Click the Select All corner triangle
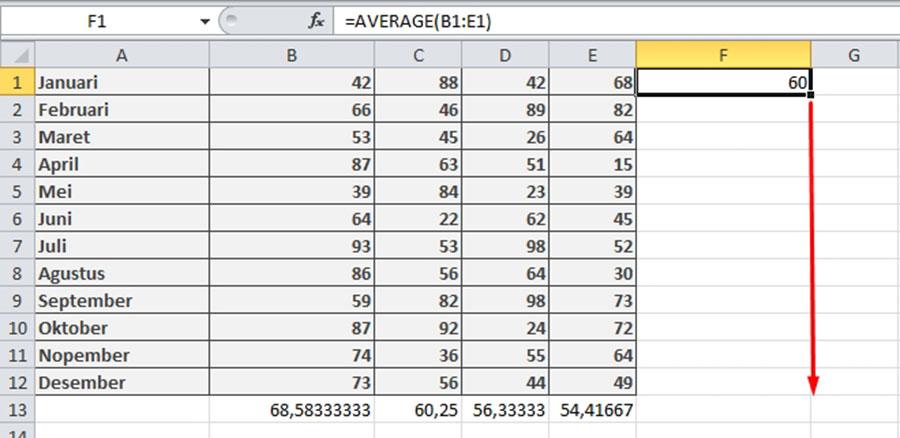 (x=17, y=55)
